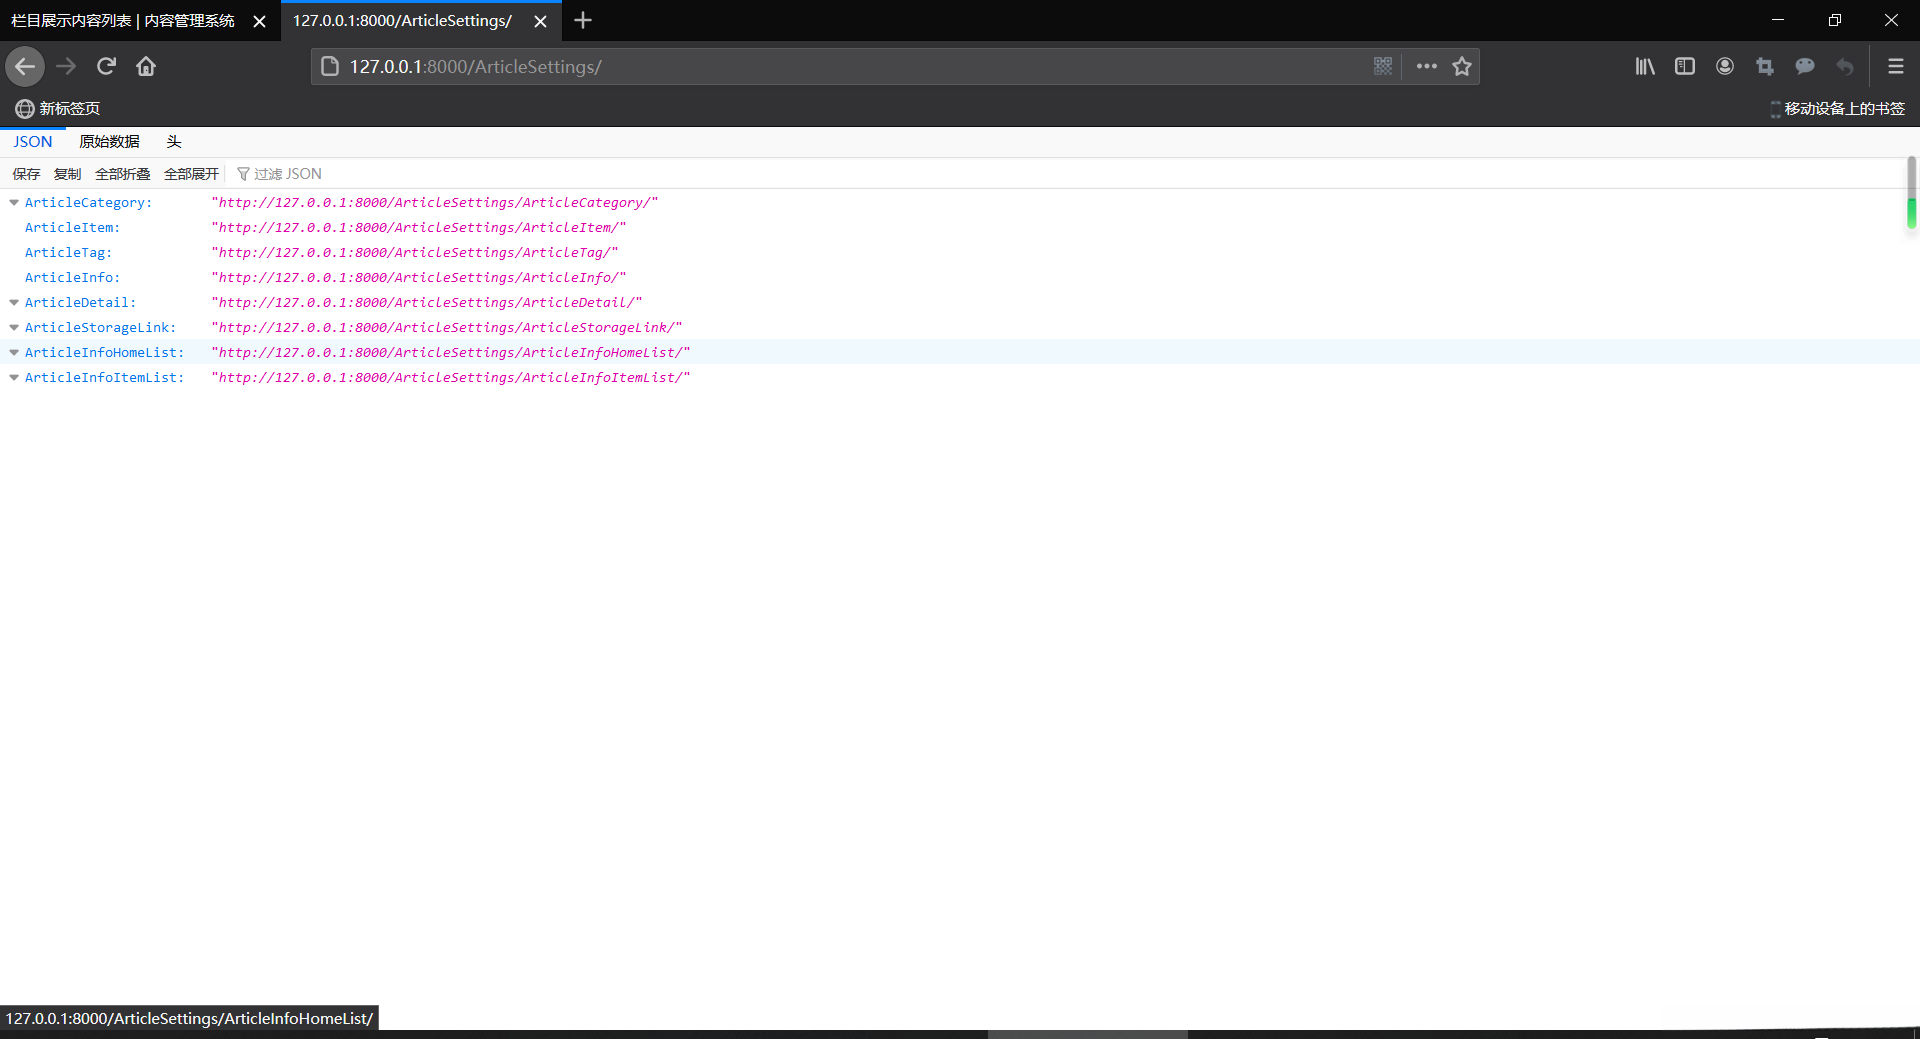
Task: Open the ArticleStorageLink URL link
Action: point(447,328)
